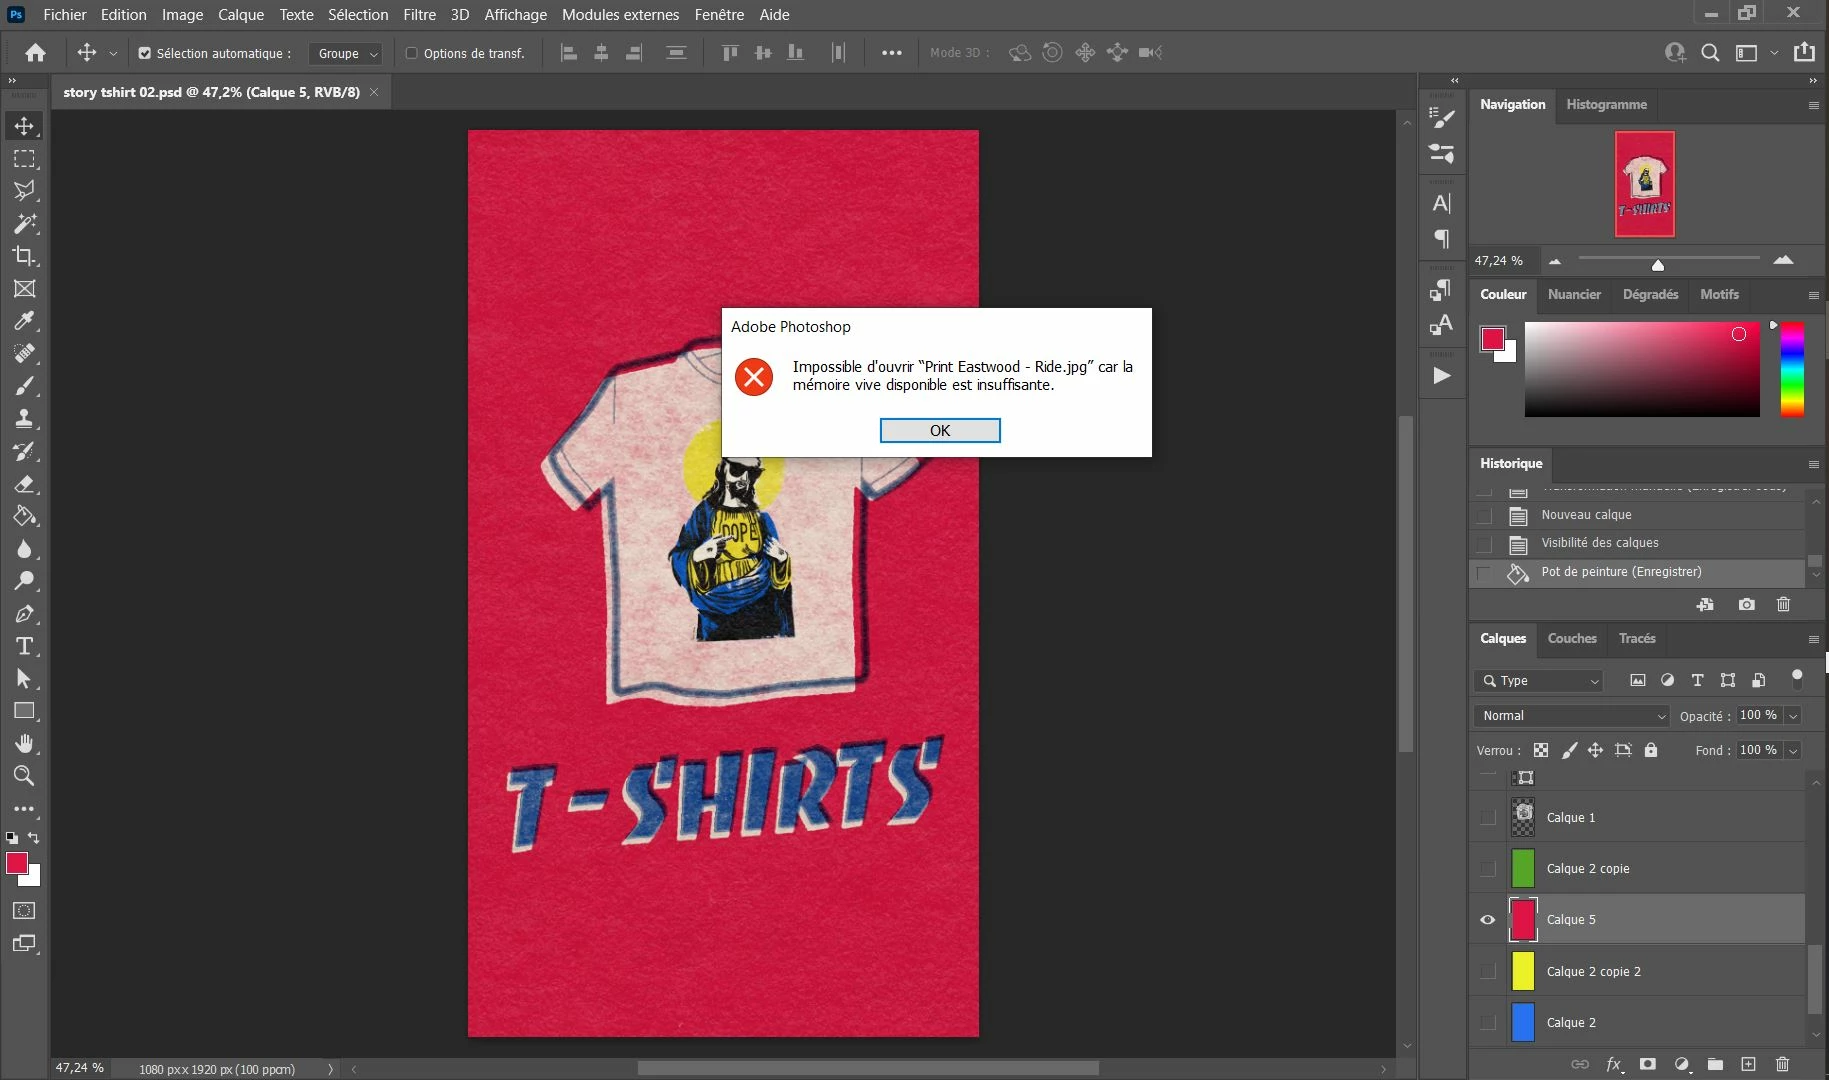Image resolution: width=1829 pixels, height=1080 pixels.
Task: Show Calque 2 layer visibility
Action: [x=1487, y=1022]
